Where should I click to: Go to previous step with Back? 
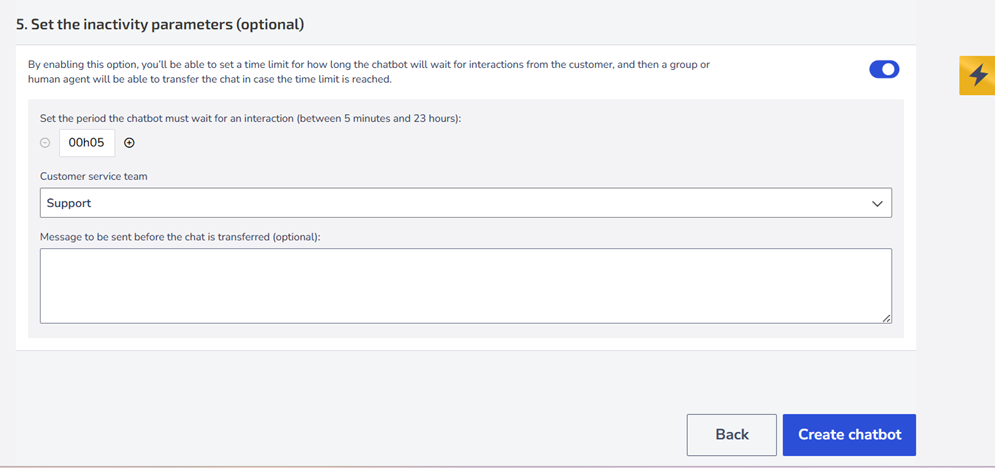[732, 435]
